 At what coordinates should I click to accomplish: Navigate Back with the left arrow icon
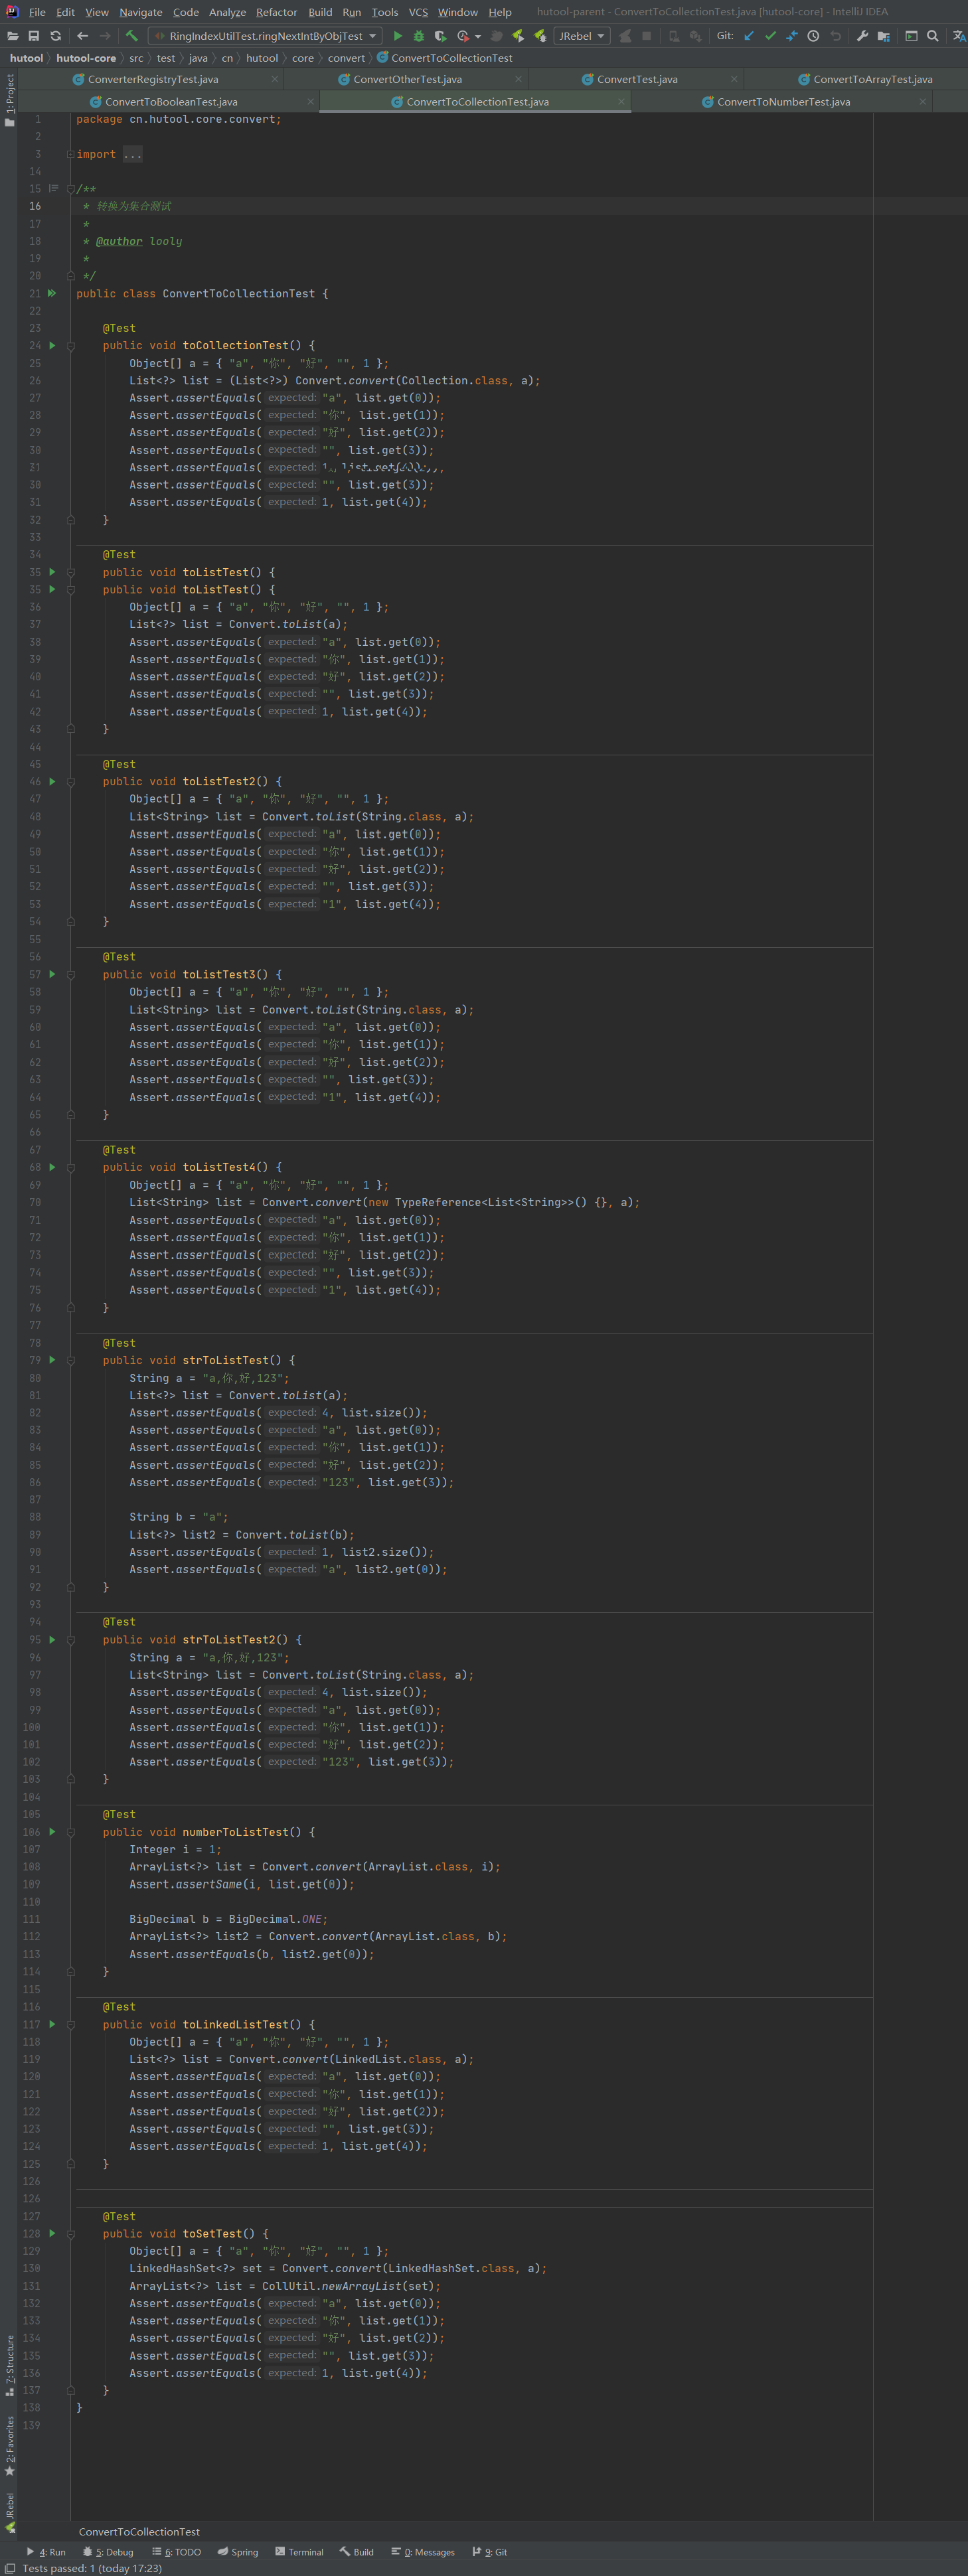pos(83,36)
